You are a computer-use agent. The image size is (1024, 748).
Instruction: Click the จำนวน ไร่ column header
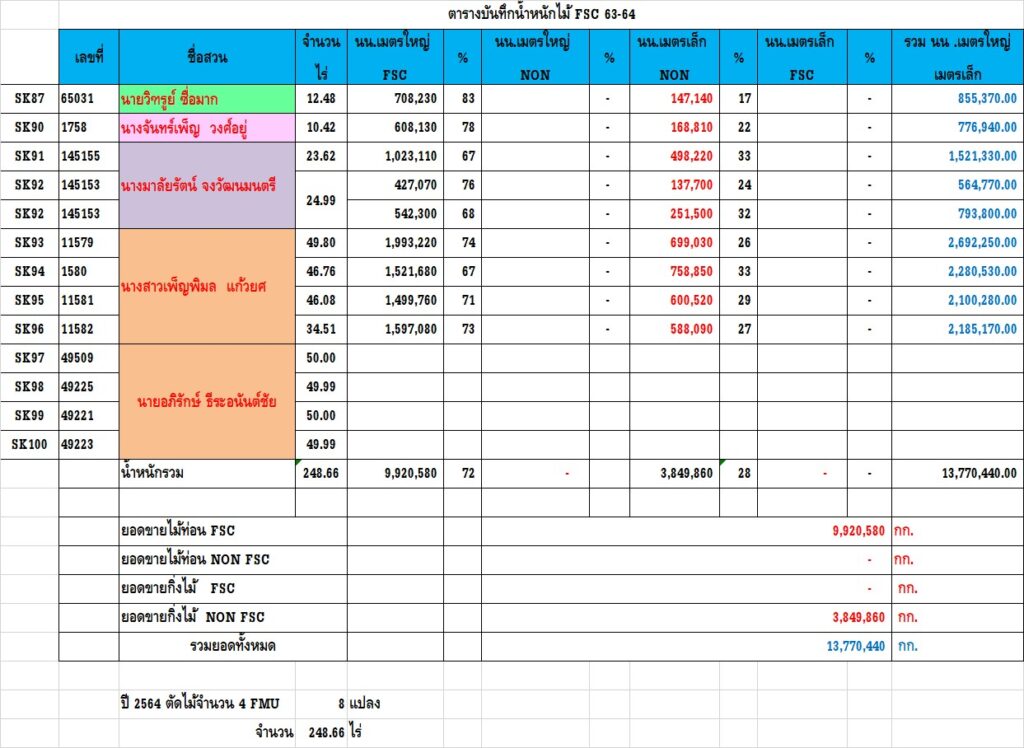click(321, 57)
